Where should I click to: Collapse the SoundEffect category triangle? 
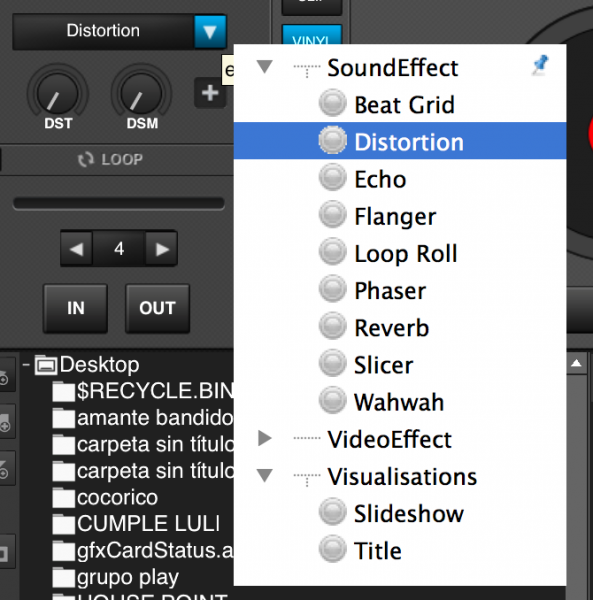(265, 67)
